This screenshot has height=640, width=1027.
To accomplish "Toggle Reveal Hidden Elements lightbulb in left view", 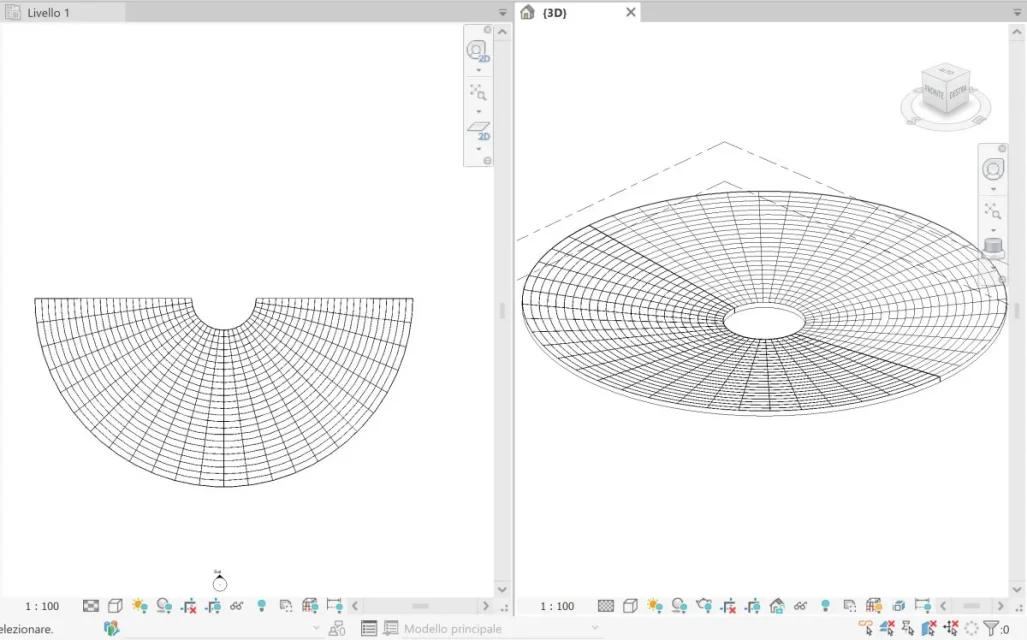I will click(x=262, y=606).
